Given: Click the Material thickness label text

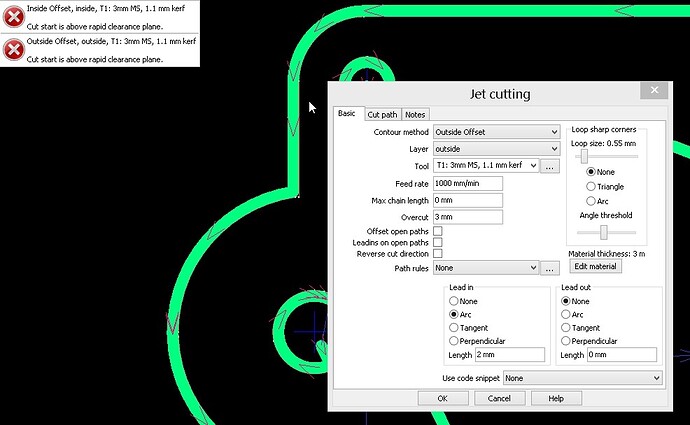Looking at the screenshot, I should 606,254.
